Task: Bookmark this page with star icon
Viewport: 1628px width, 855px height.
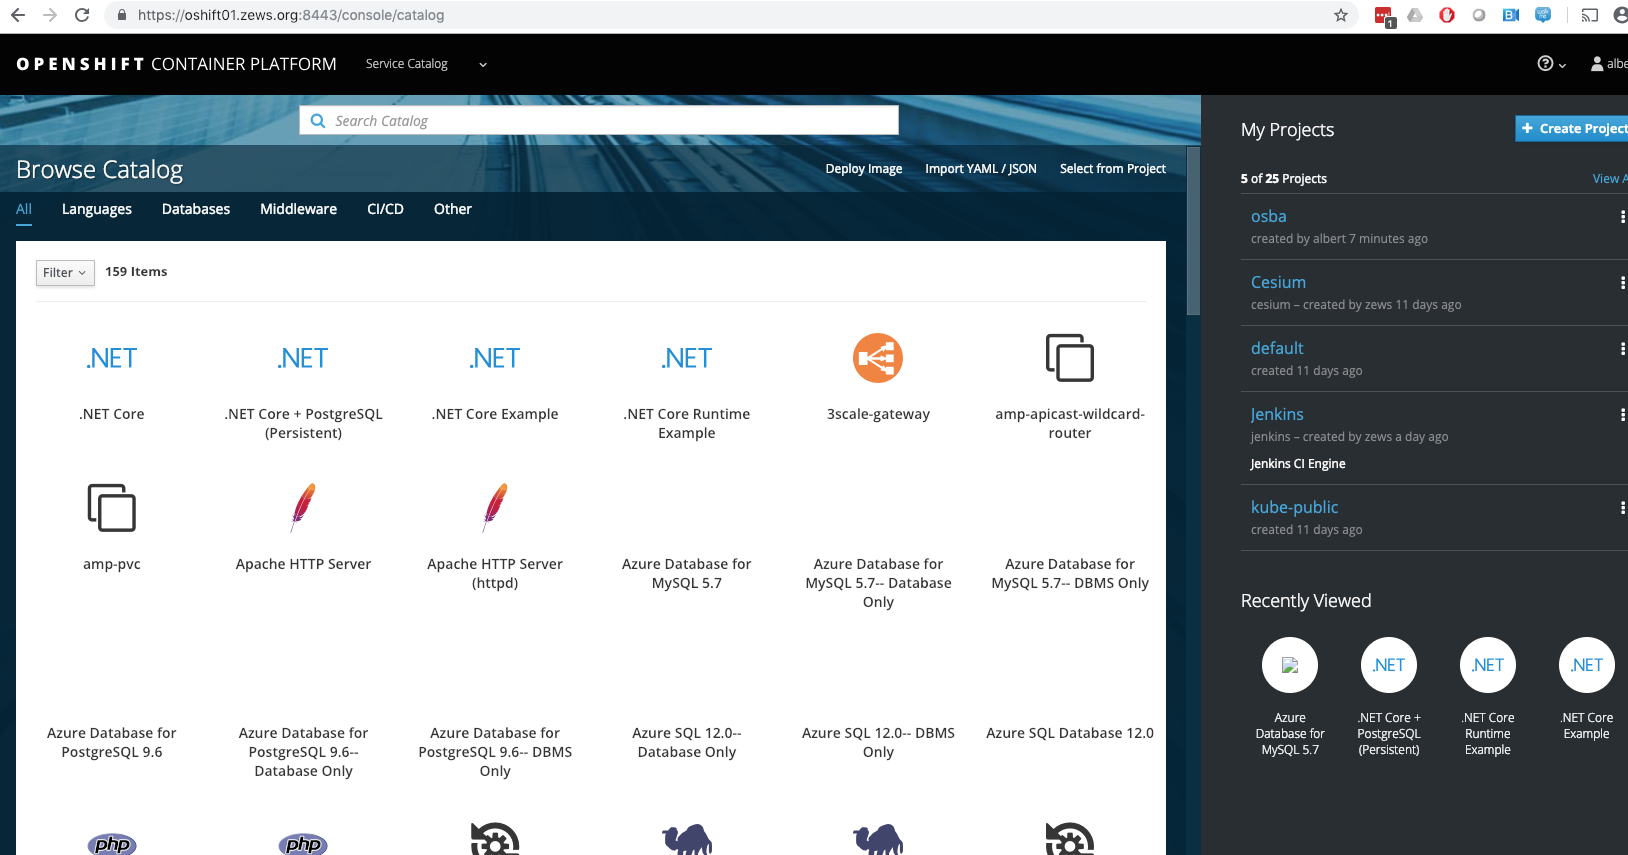Action: [1341, 15]
